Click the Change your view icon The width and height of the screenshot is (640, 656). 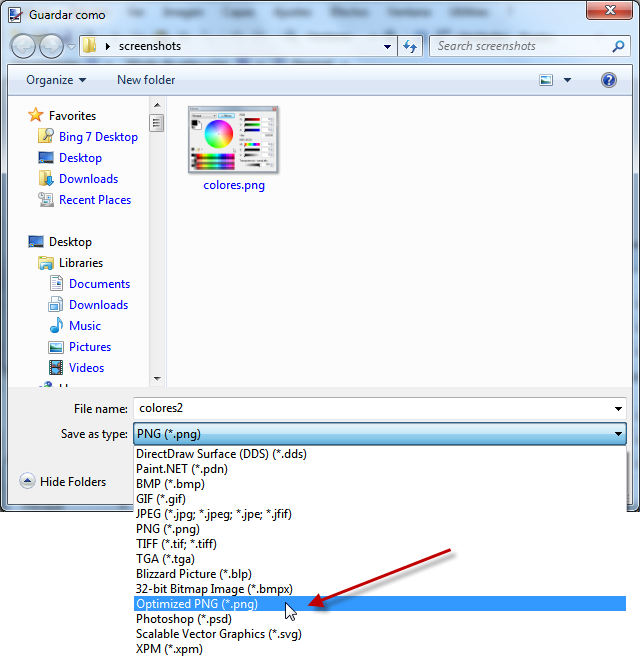click(x=546, y=80)
